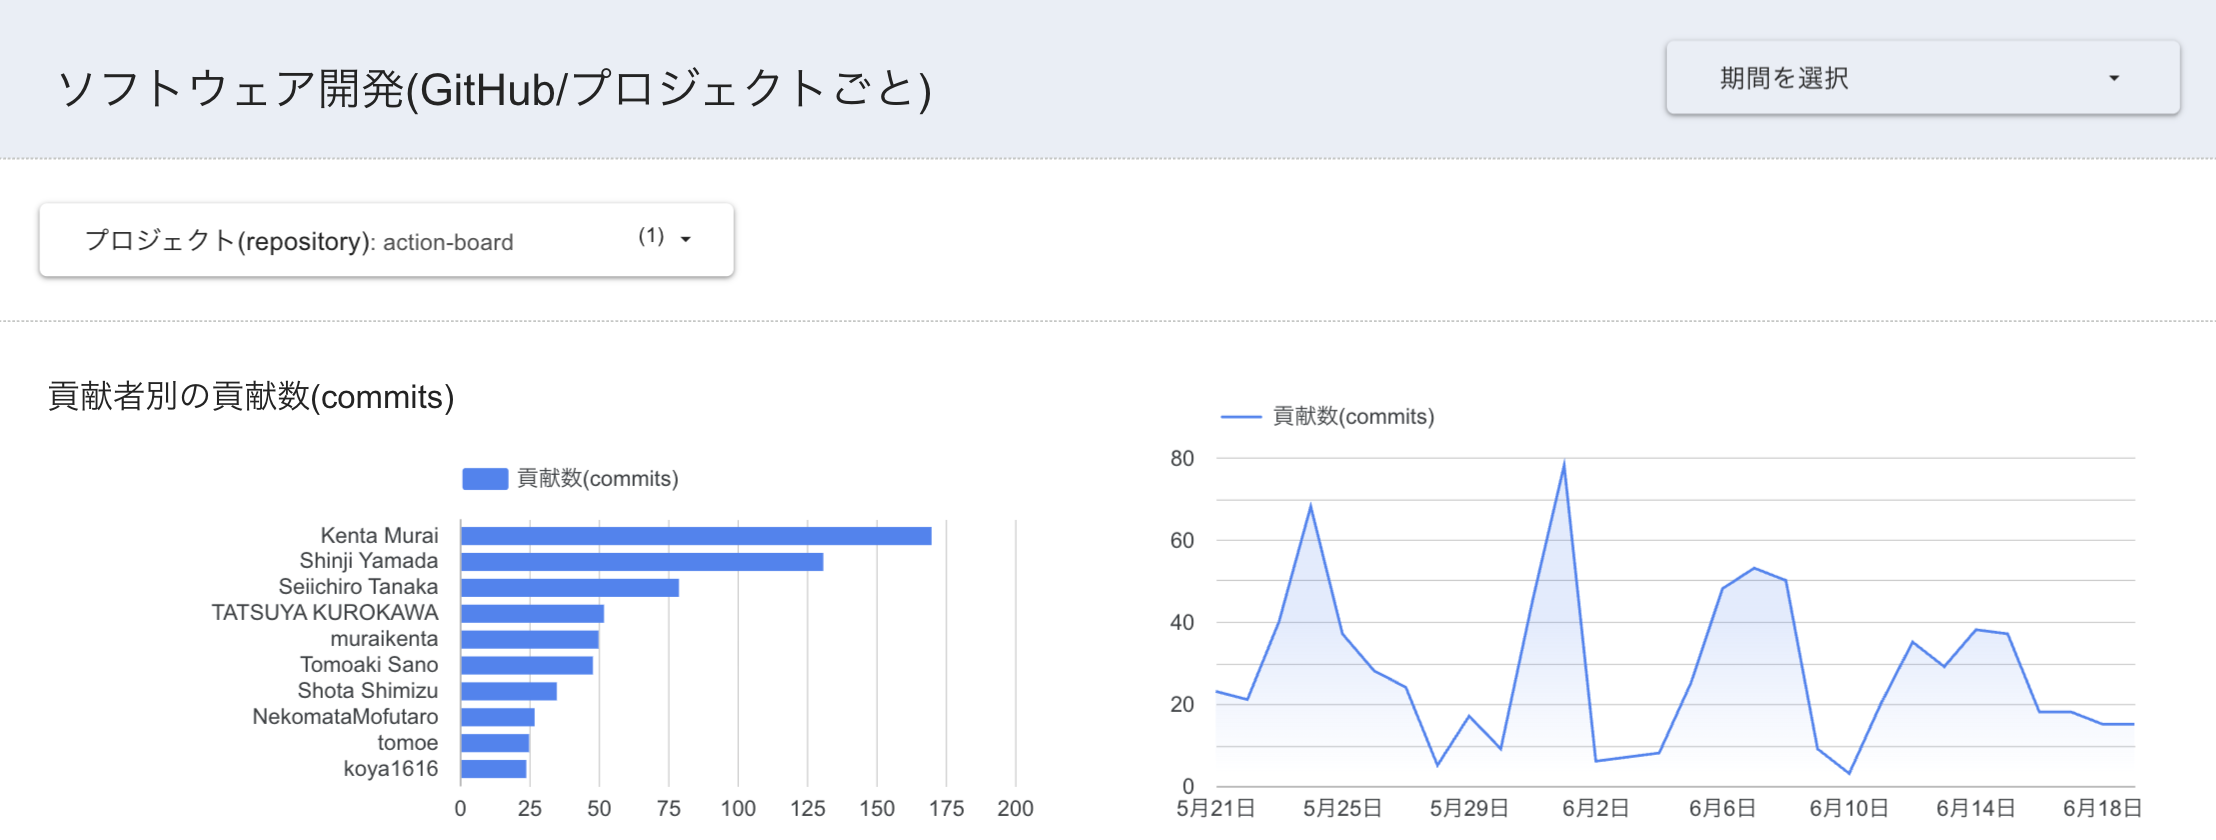Click the NekomataMofutaro bar
Image resolution: width=2216 pixels, height=840 pixels.
pos(498,717)
